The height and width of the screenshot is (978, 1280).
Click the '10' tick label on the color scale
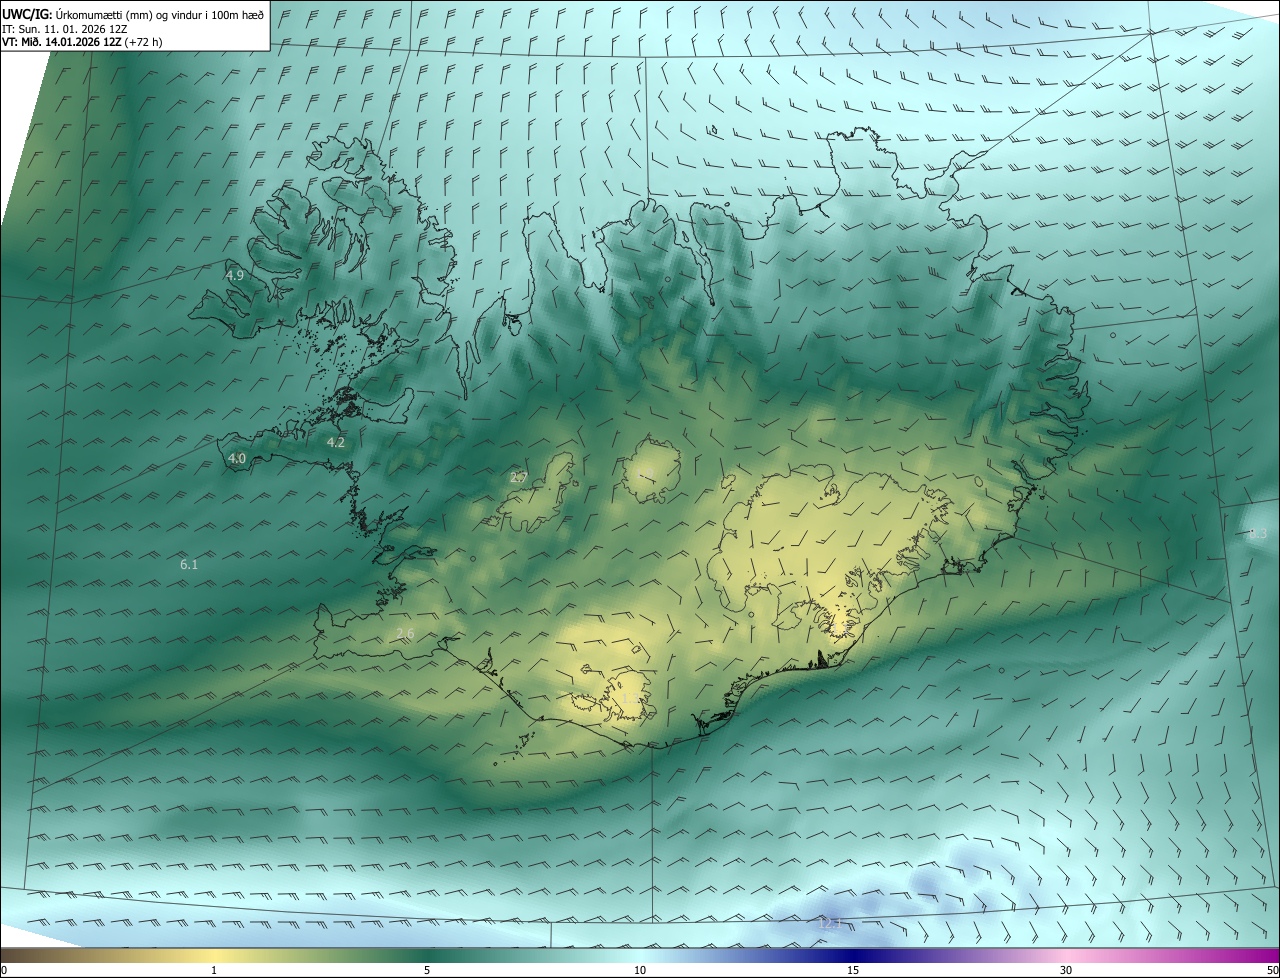coord(640,971)
